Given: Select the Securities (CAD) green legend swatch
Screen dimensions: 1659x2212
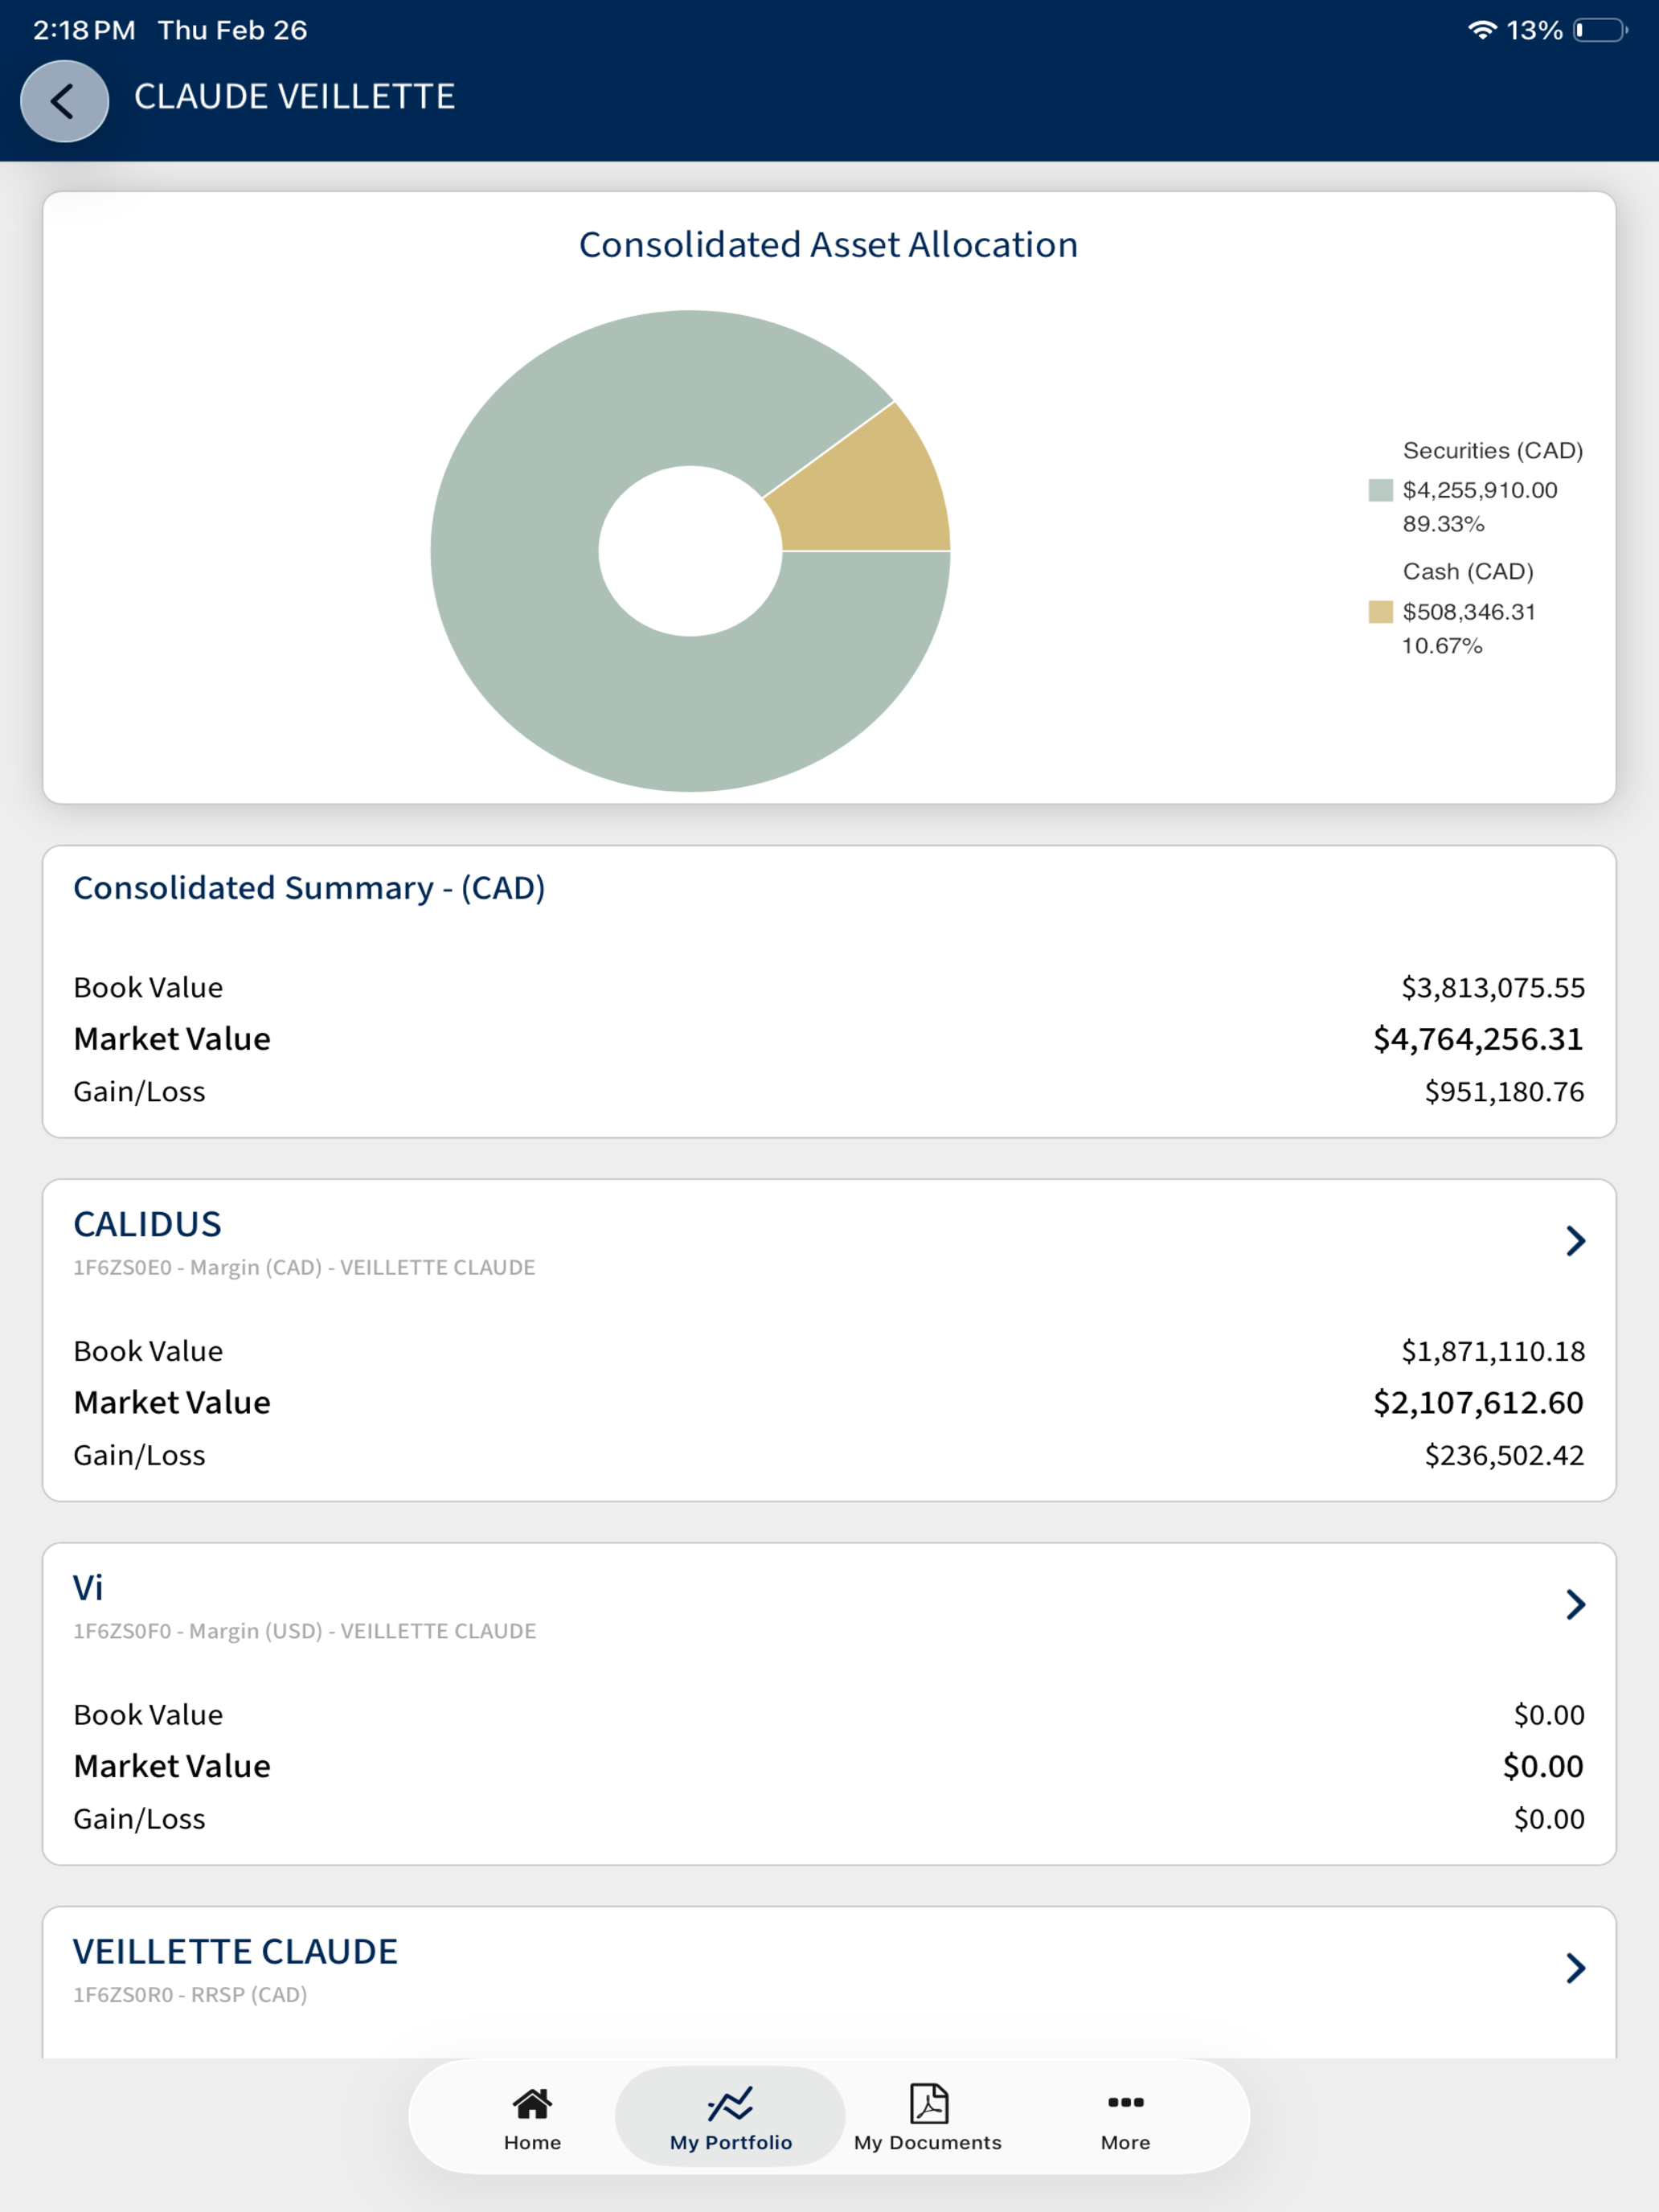Looking at the screenshot, I should [1380, 490].
